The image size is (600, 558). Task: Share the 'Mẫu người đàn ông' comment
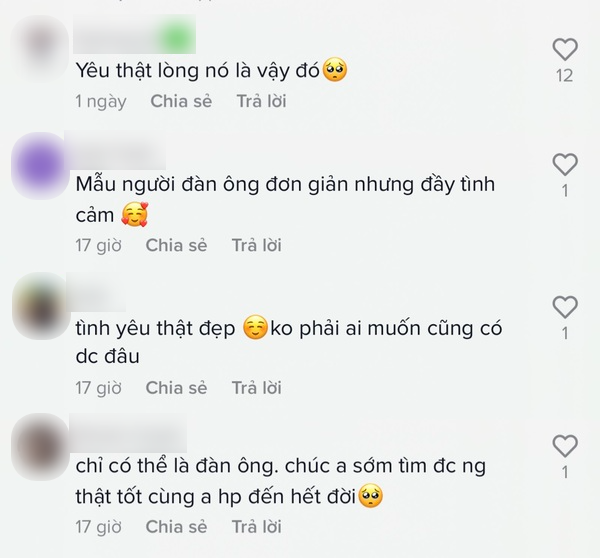(x=176, y=245)
